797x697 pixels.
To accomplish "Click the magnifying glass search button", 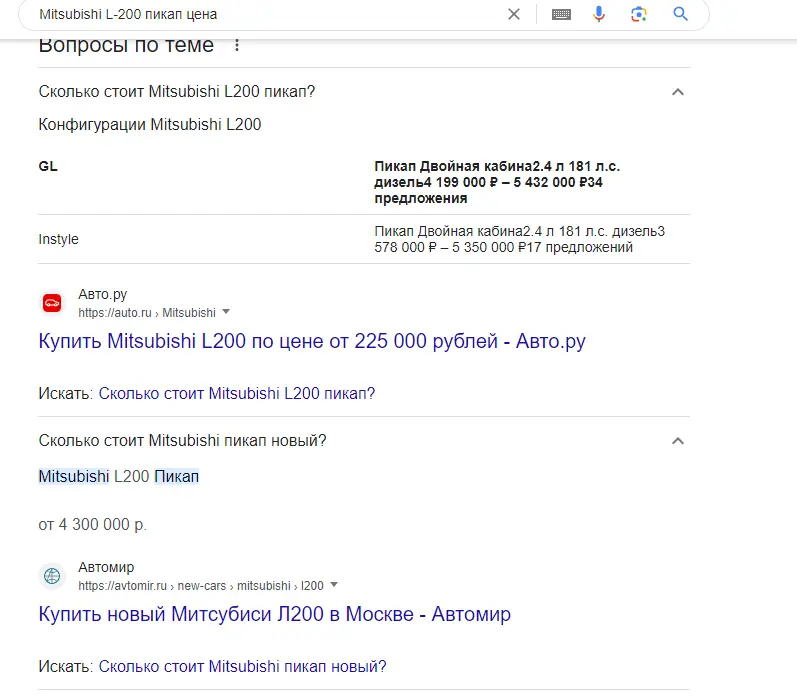I will [x=681, y=14].
